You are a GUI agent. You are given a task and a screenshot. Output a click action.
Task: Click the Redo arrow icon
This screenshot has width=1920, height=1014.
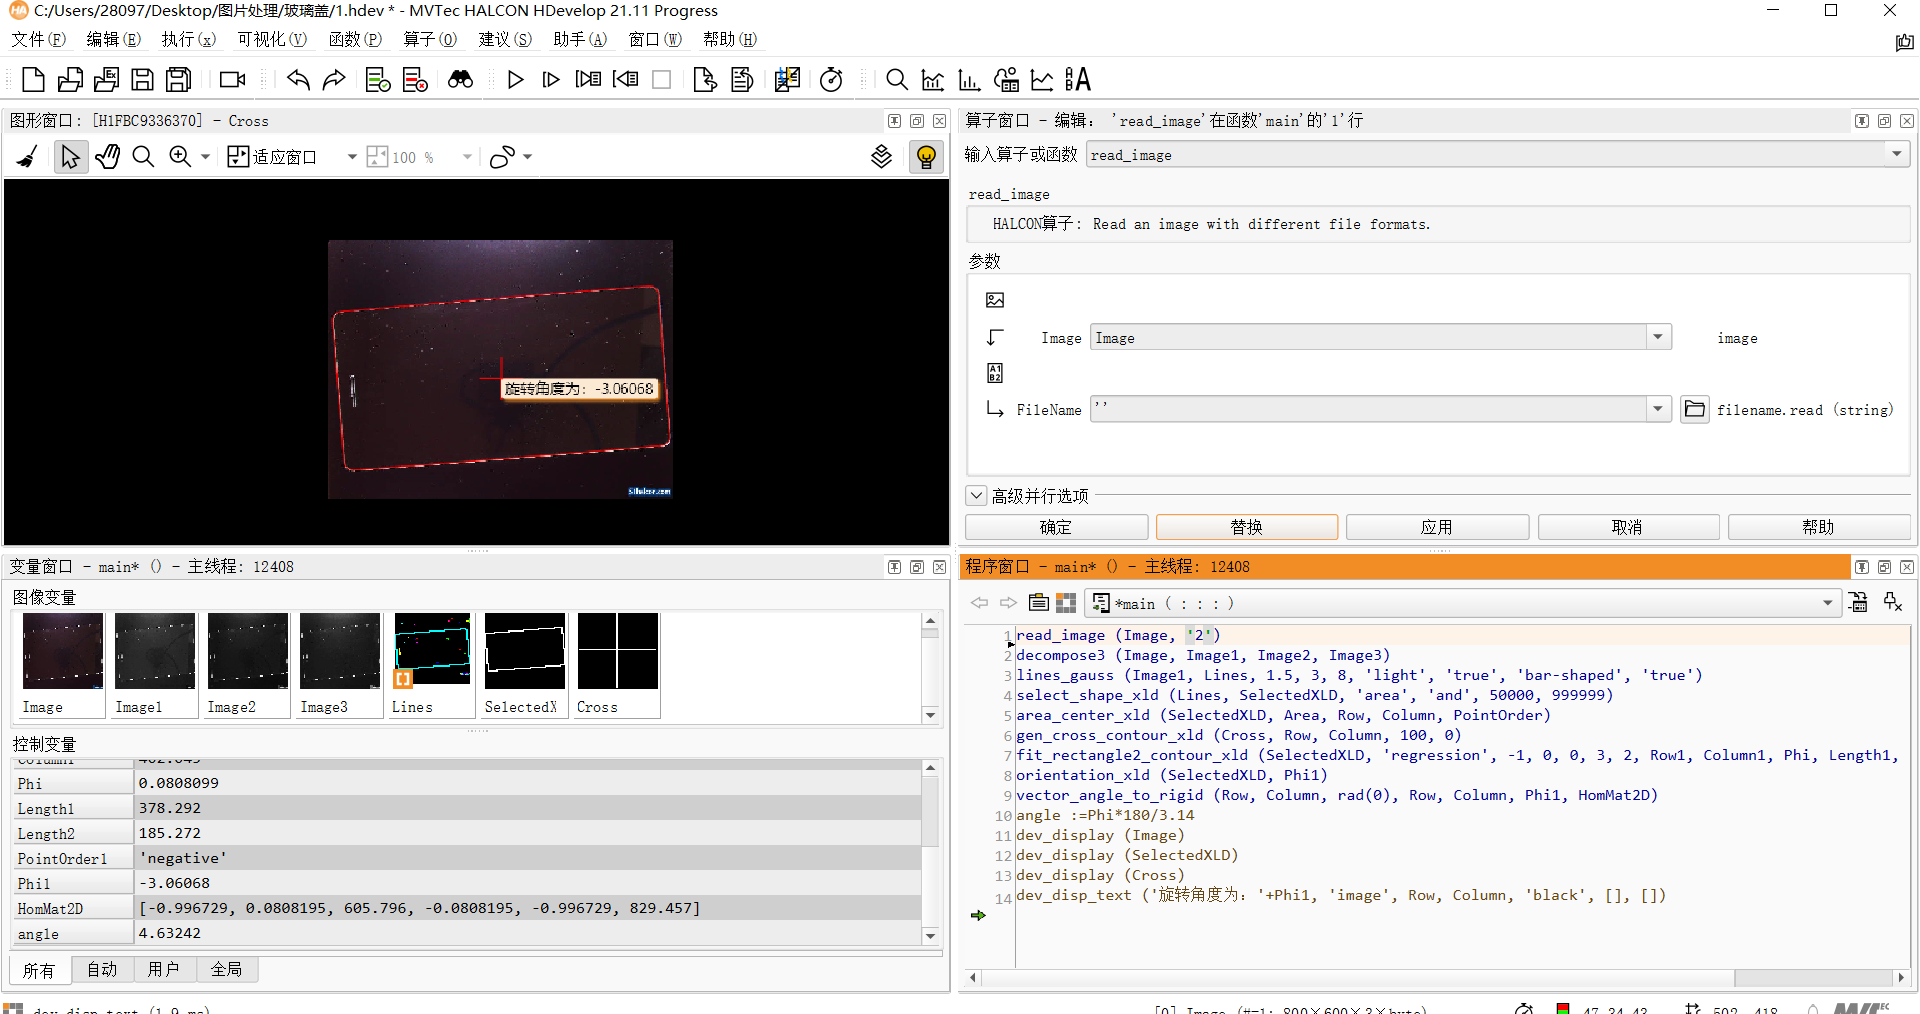click(x=334, y=79)
